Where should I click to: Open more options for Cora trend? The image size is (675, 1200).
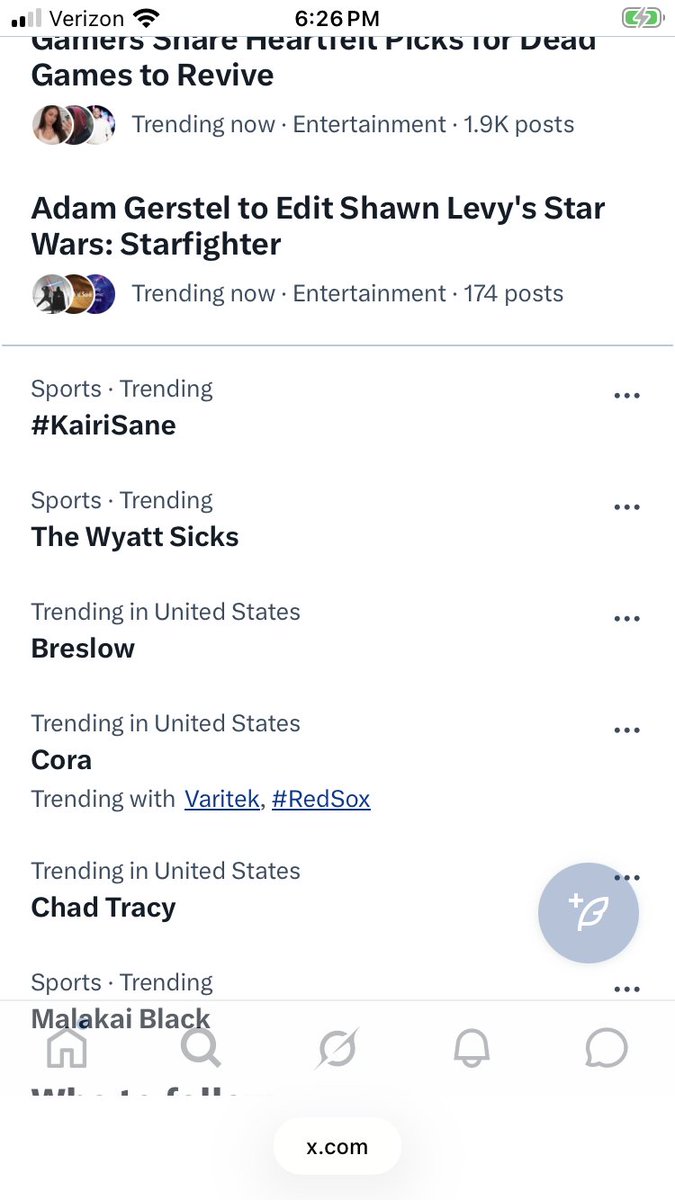pyautogui.click(x=626, y=731)
